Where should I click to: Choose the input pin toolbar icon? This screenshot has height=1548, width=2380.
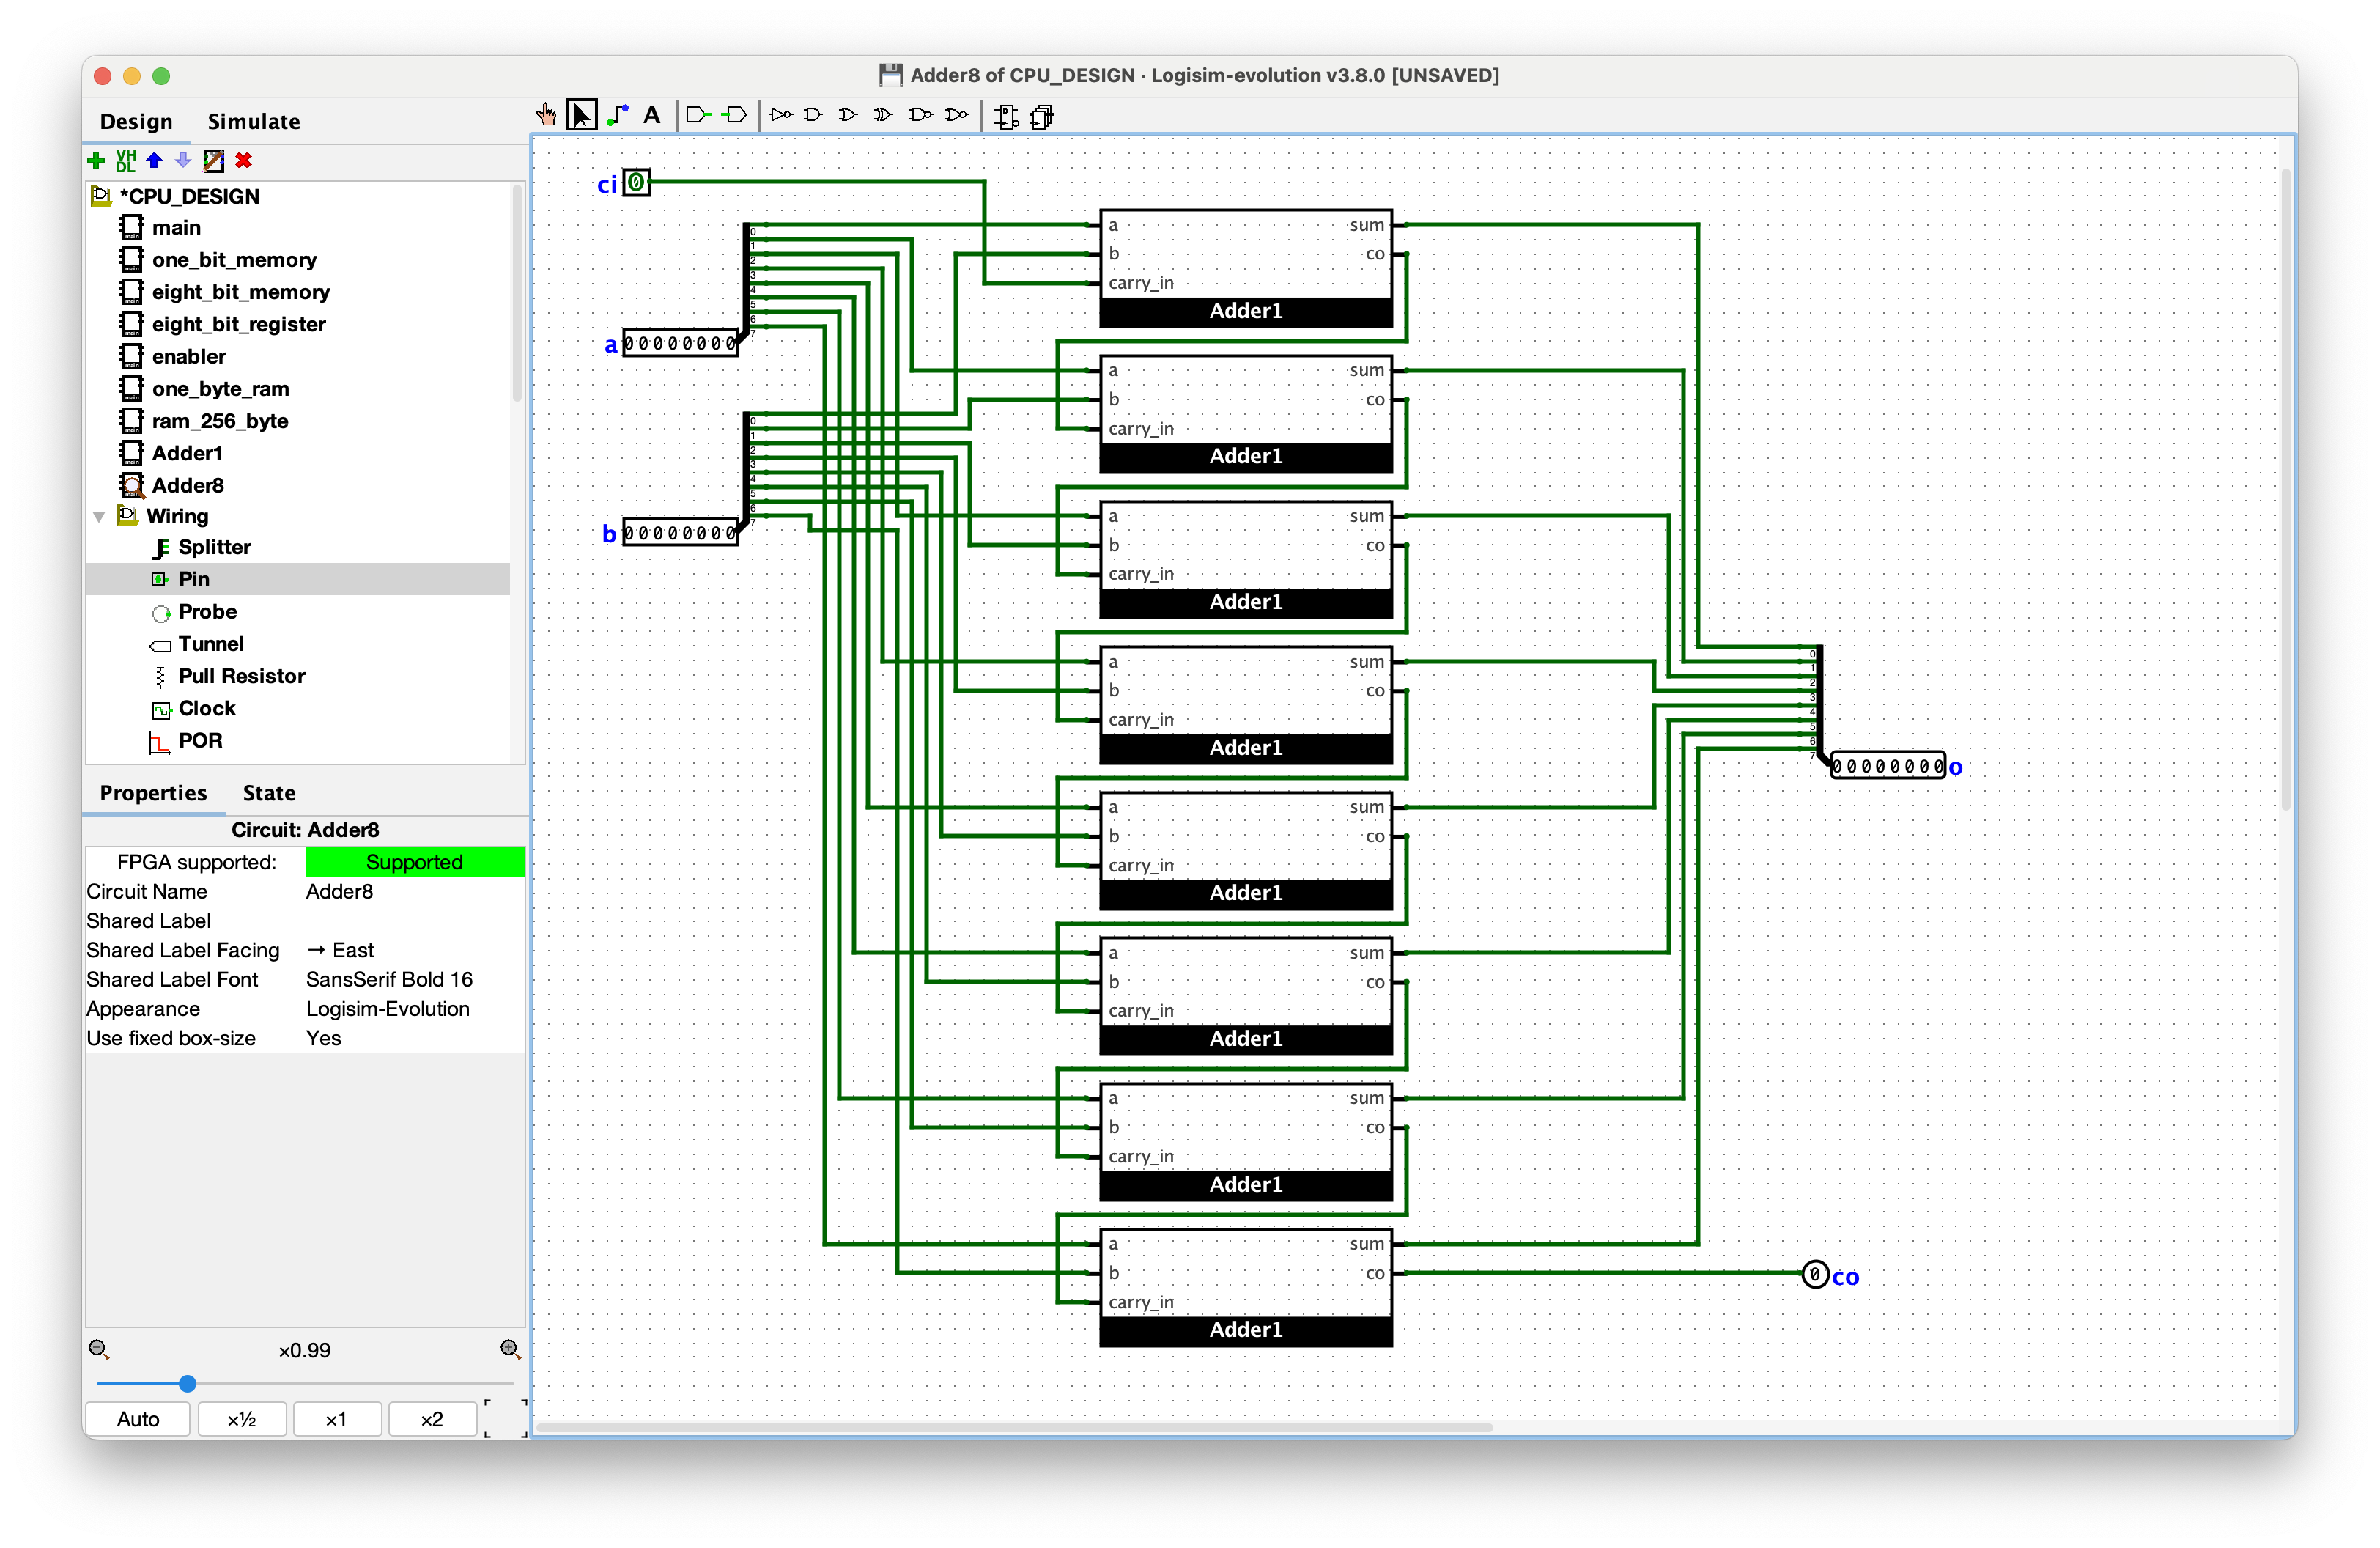pos(698,115)
